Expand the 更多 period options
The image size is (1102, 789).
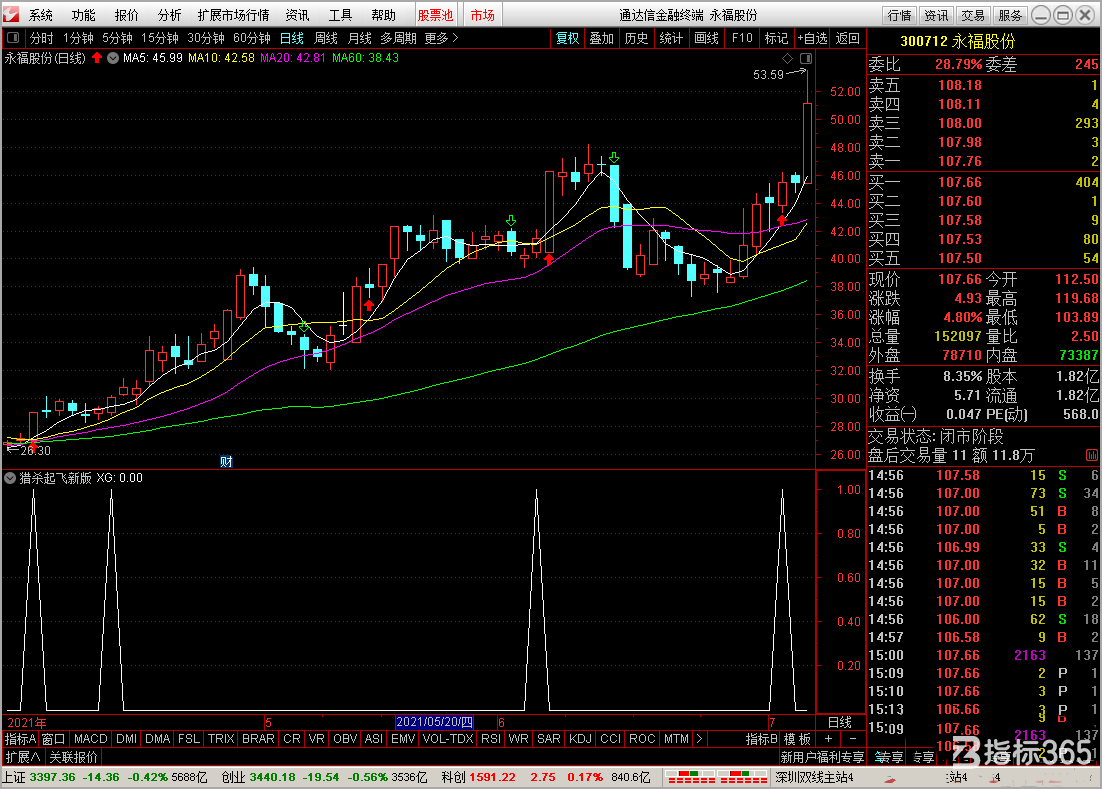pyautogui.click(x=441, y=38)
